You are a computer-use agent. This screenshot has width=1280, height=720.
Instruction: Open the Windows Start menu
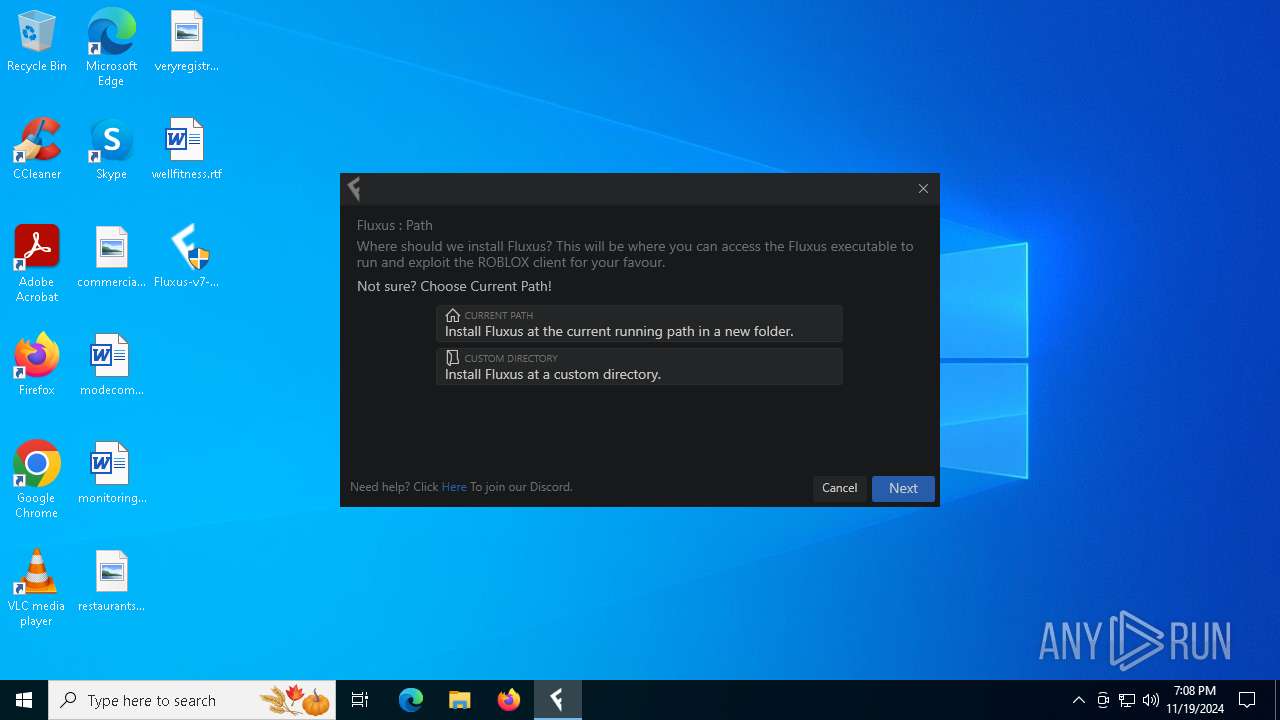pos(24,700)
